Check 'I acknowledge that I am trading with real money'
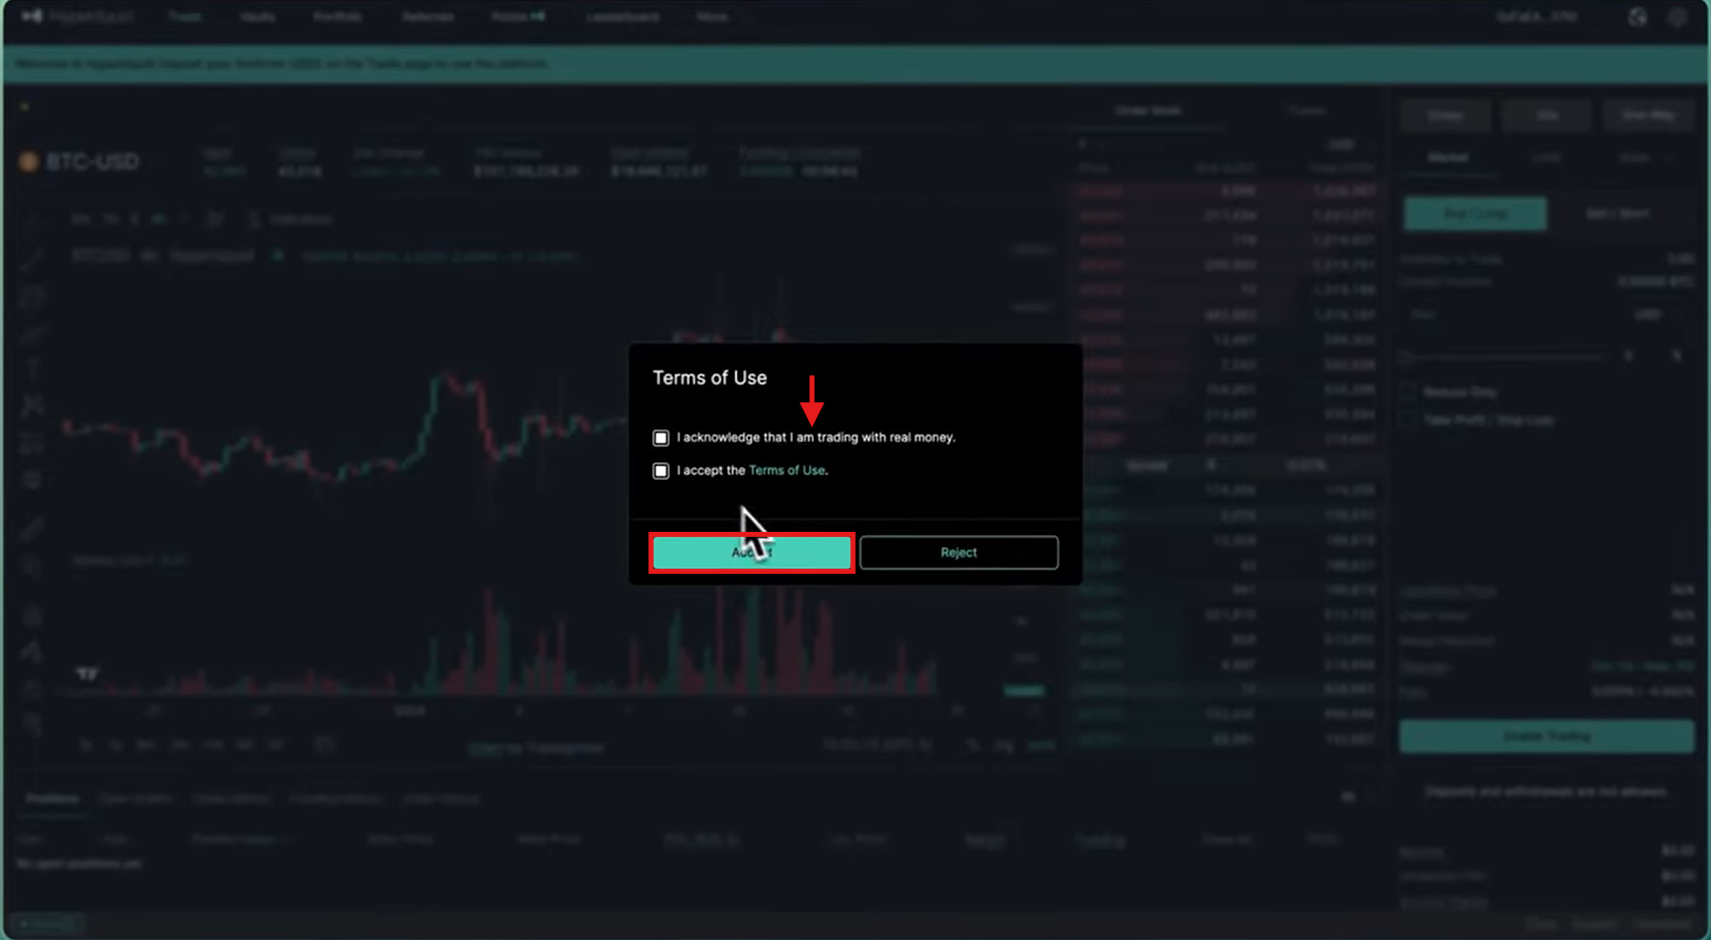1711x940 pixels. (661, 437)
